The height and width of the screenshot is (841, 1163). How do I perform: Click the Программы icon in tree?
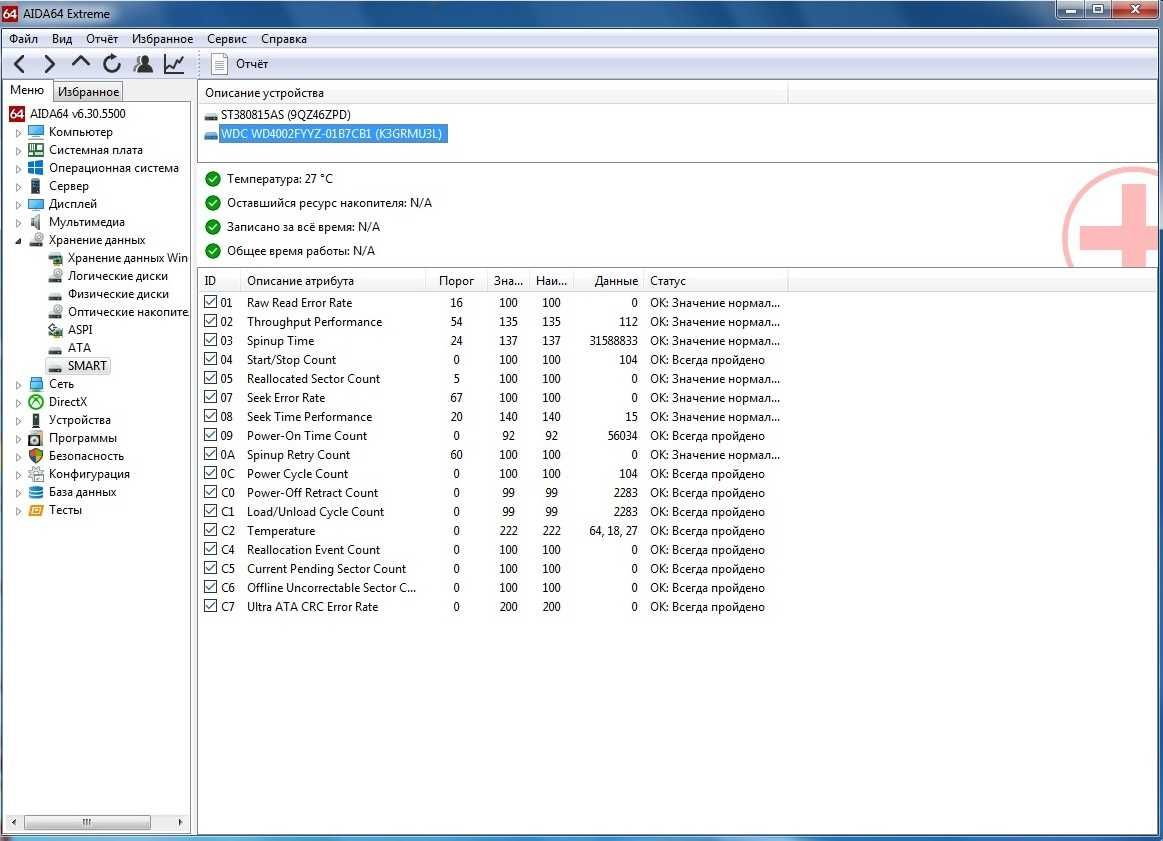[x=36, y=438]
